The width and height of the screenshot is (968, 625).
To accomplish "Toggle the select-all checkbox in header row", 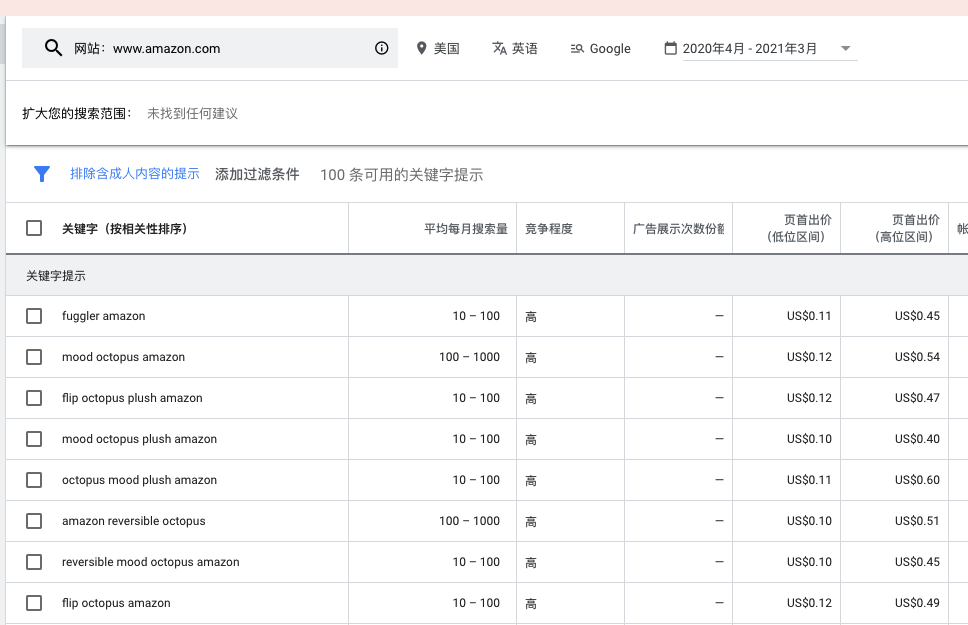I will point(33,227).
